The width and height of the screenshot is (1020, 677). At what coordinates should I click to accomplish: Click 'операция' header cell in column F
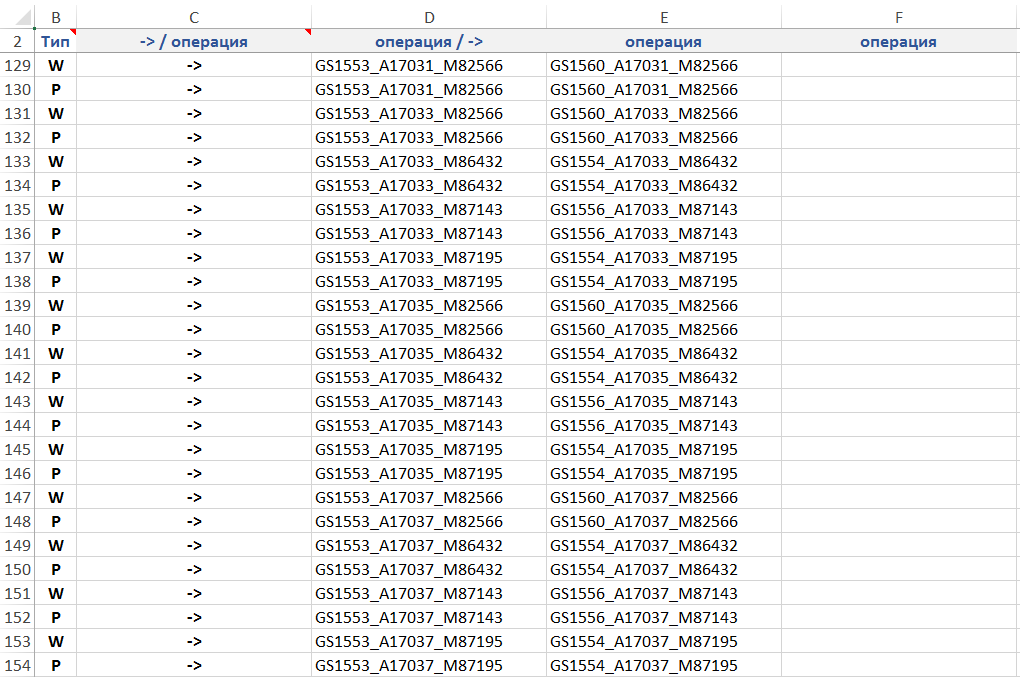(x=898, y=42)
